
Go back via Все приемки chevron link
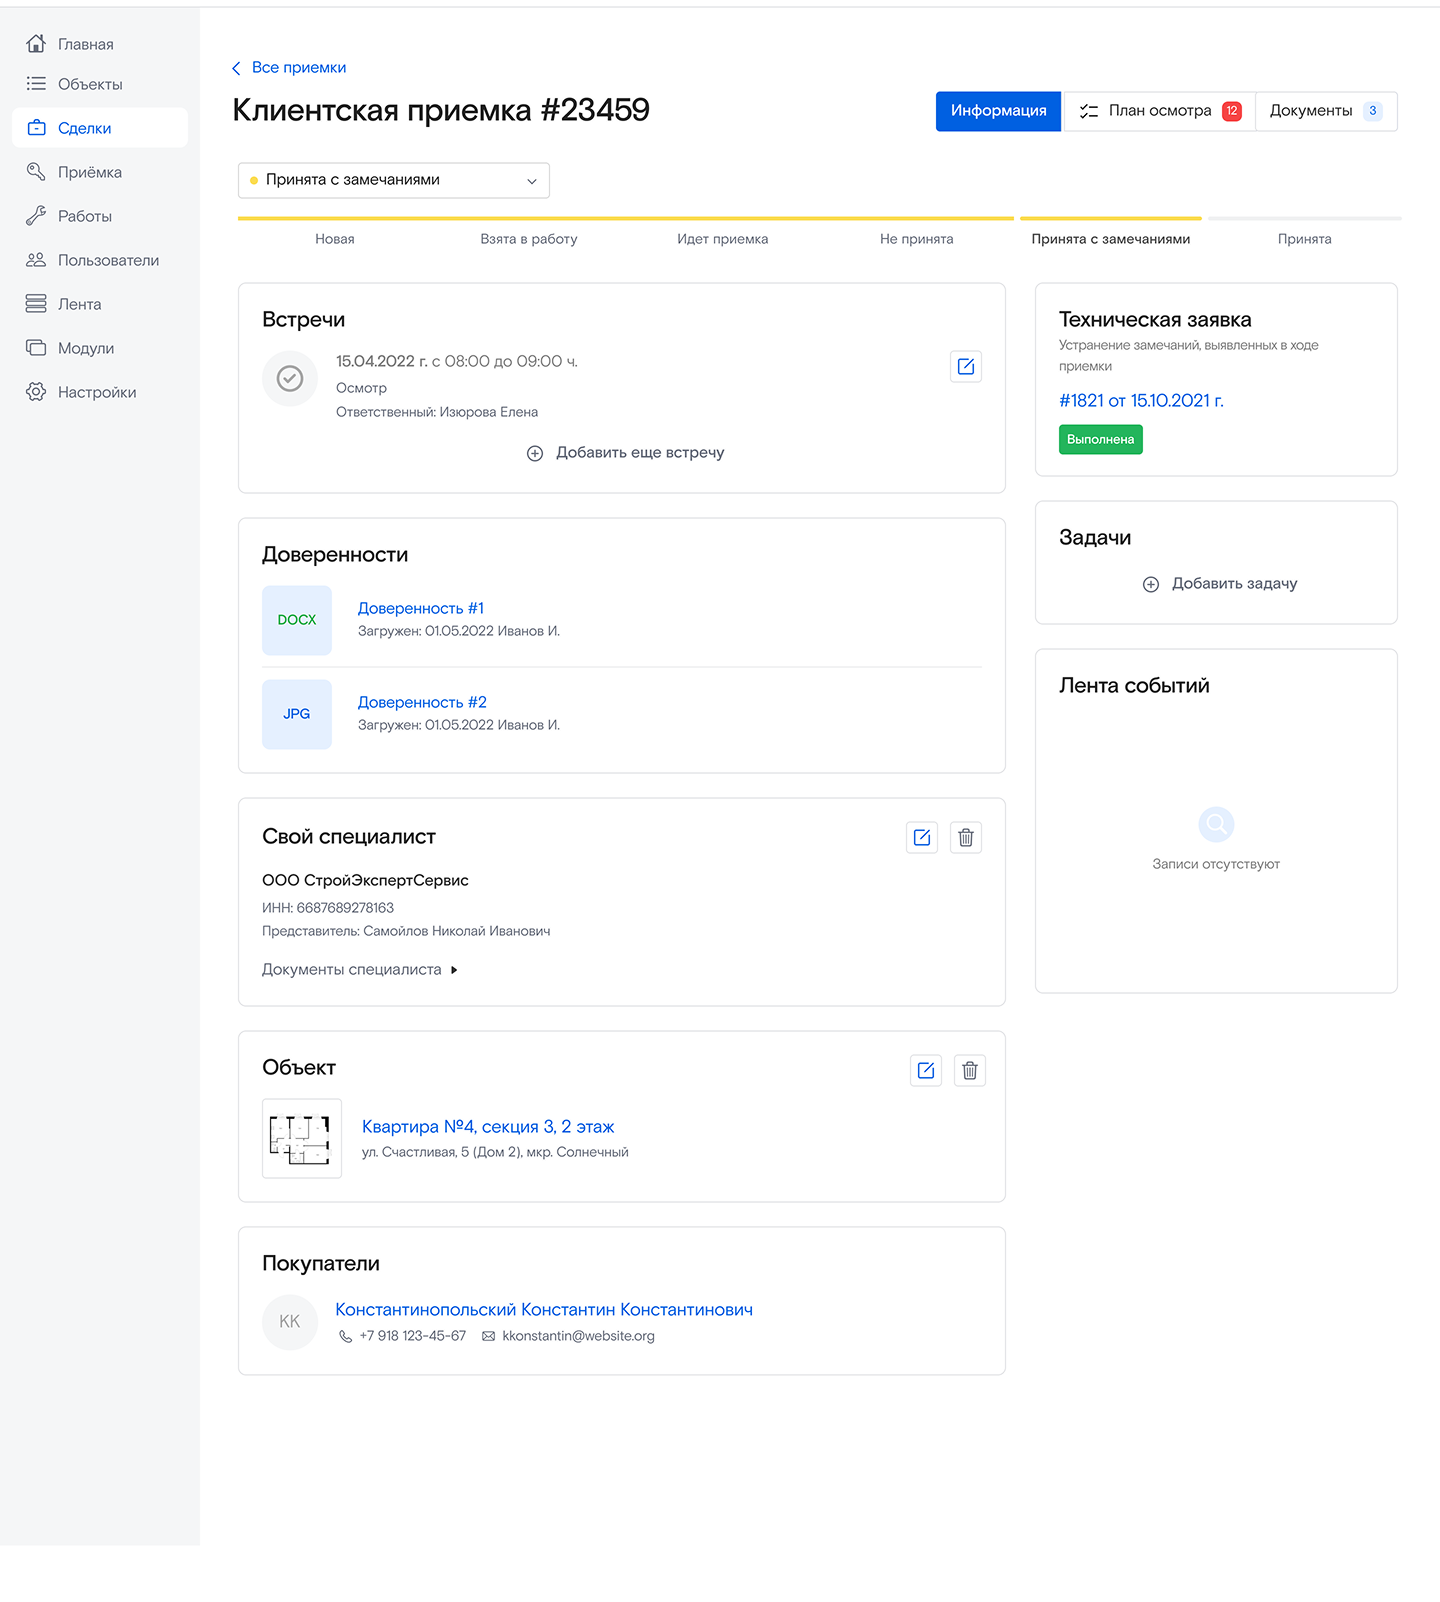point(289,68)
